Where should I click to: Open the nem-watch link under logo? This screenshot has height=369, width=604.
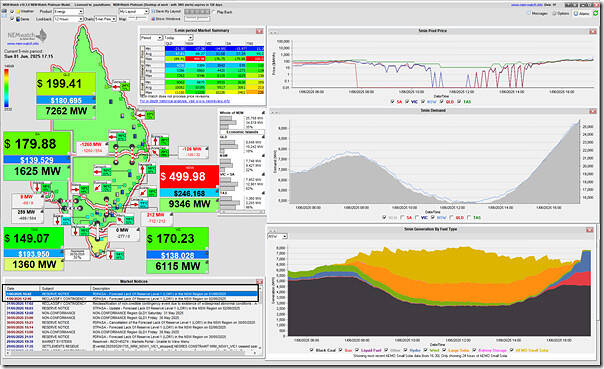[x=23, y=44]
